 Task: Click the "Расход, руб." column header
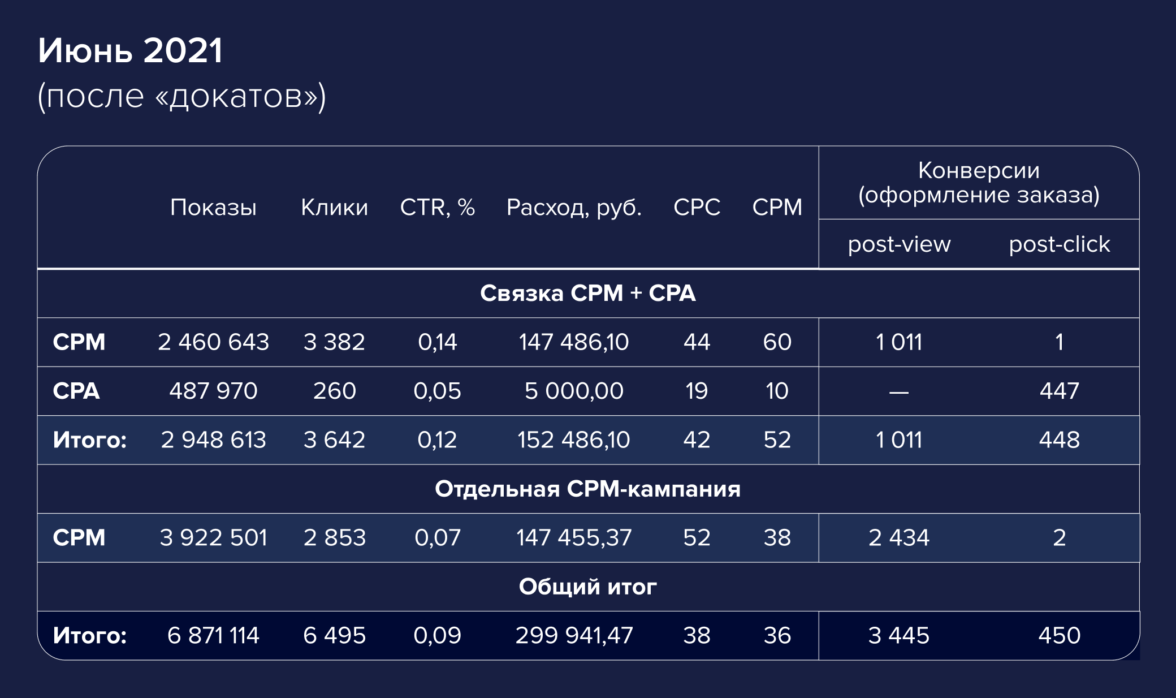574,208
